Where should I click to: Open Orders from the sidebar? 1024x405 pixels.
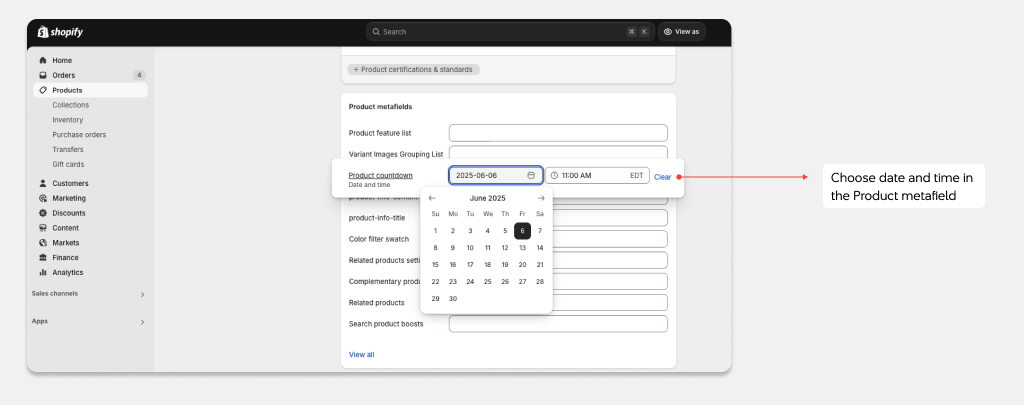63,75
